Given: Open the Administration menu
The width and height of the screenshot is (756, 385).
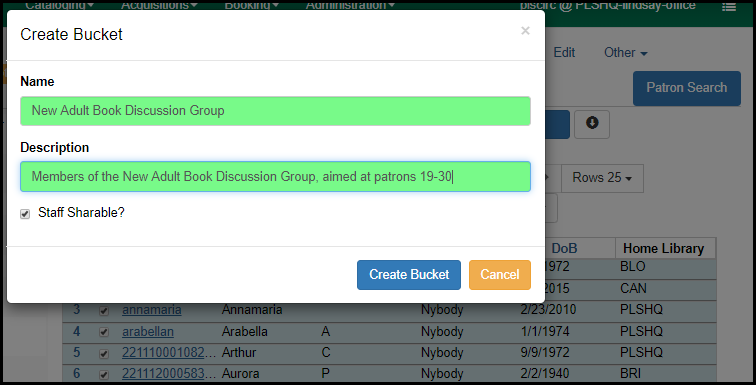Looking at the screenshot, I should click(350, 5).
